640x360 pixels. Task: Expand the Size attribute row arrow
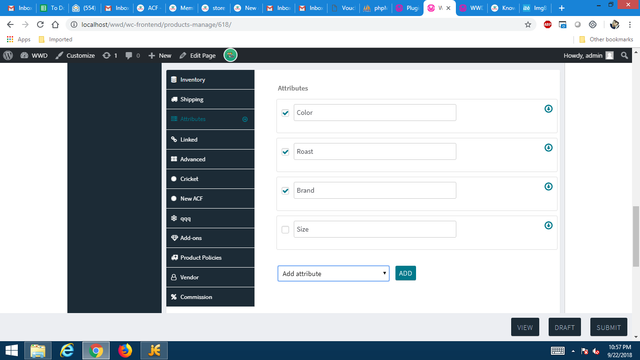click(548, 225)
